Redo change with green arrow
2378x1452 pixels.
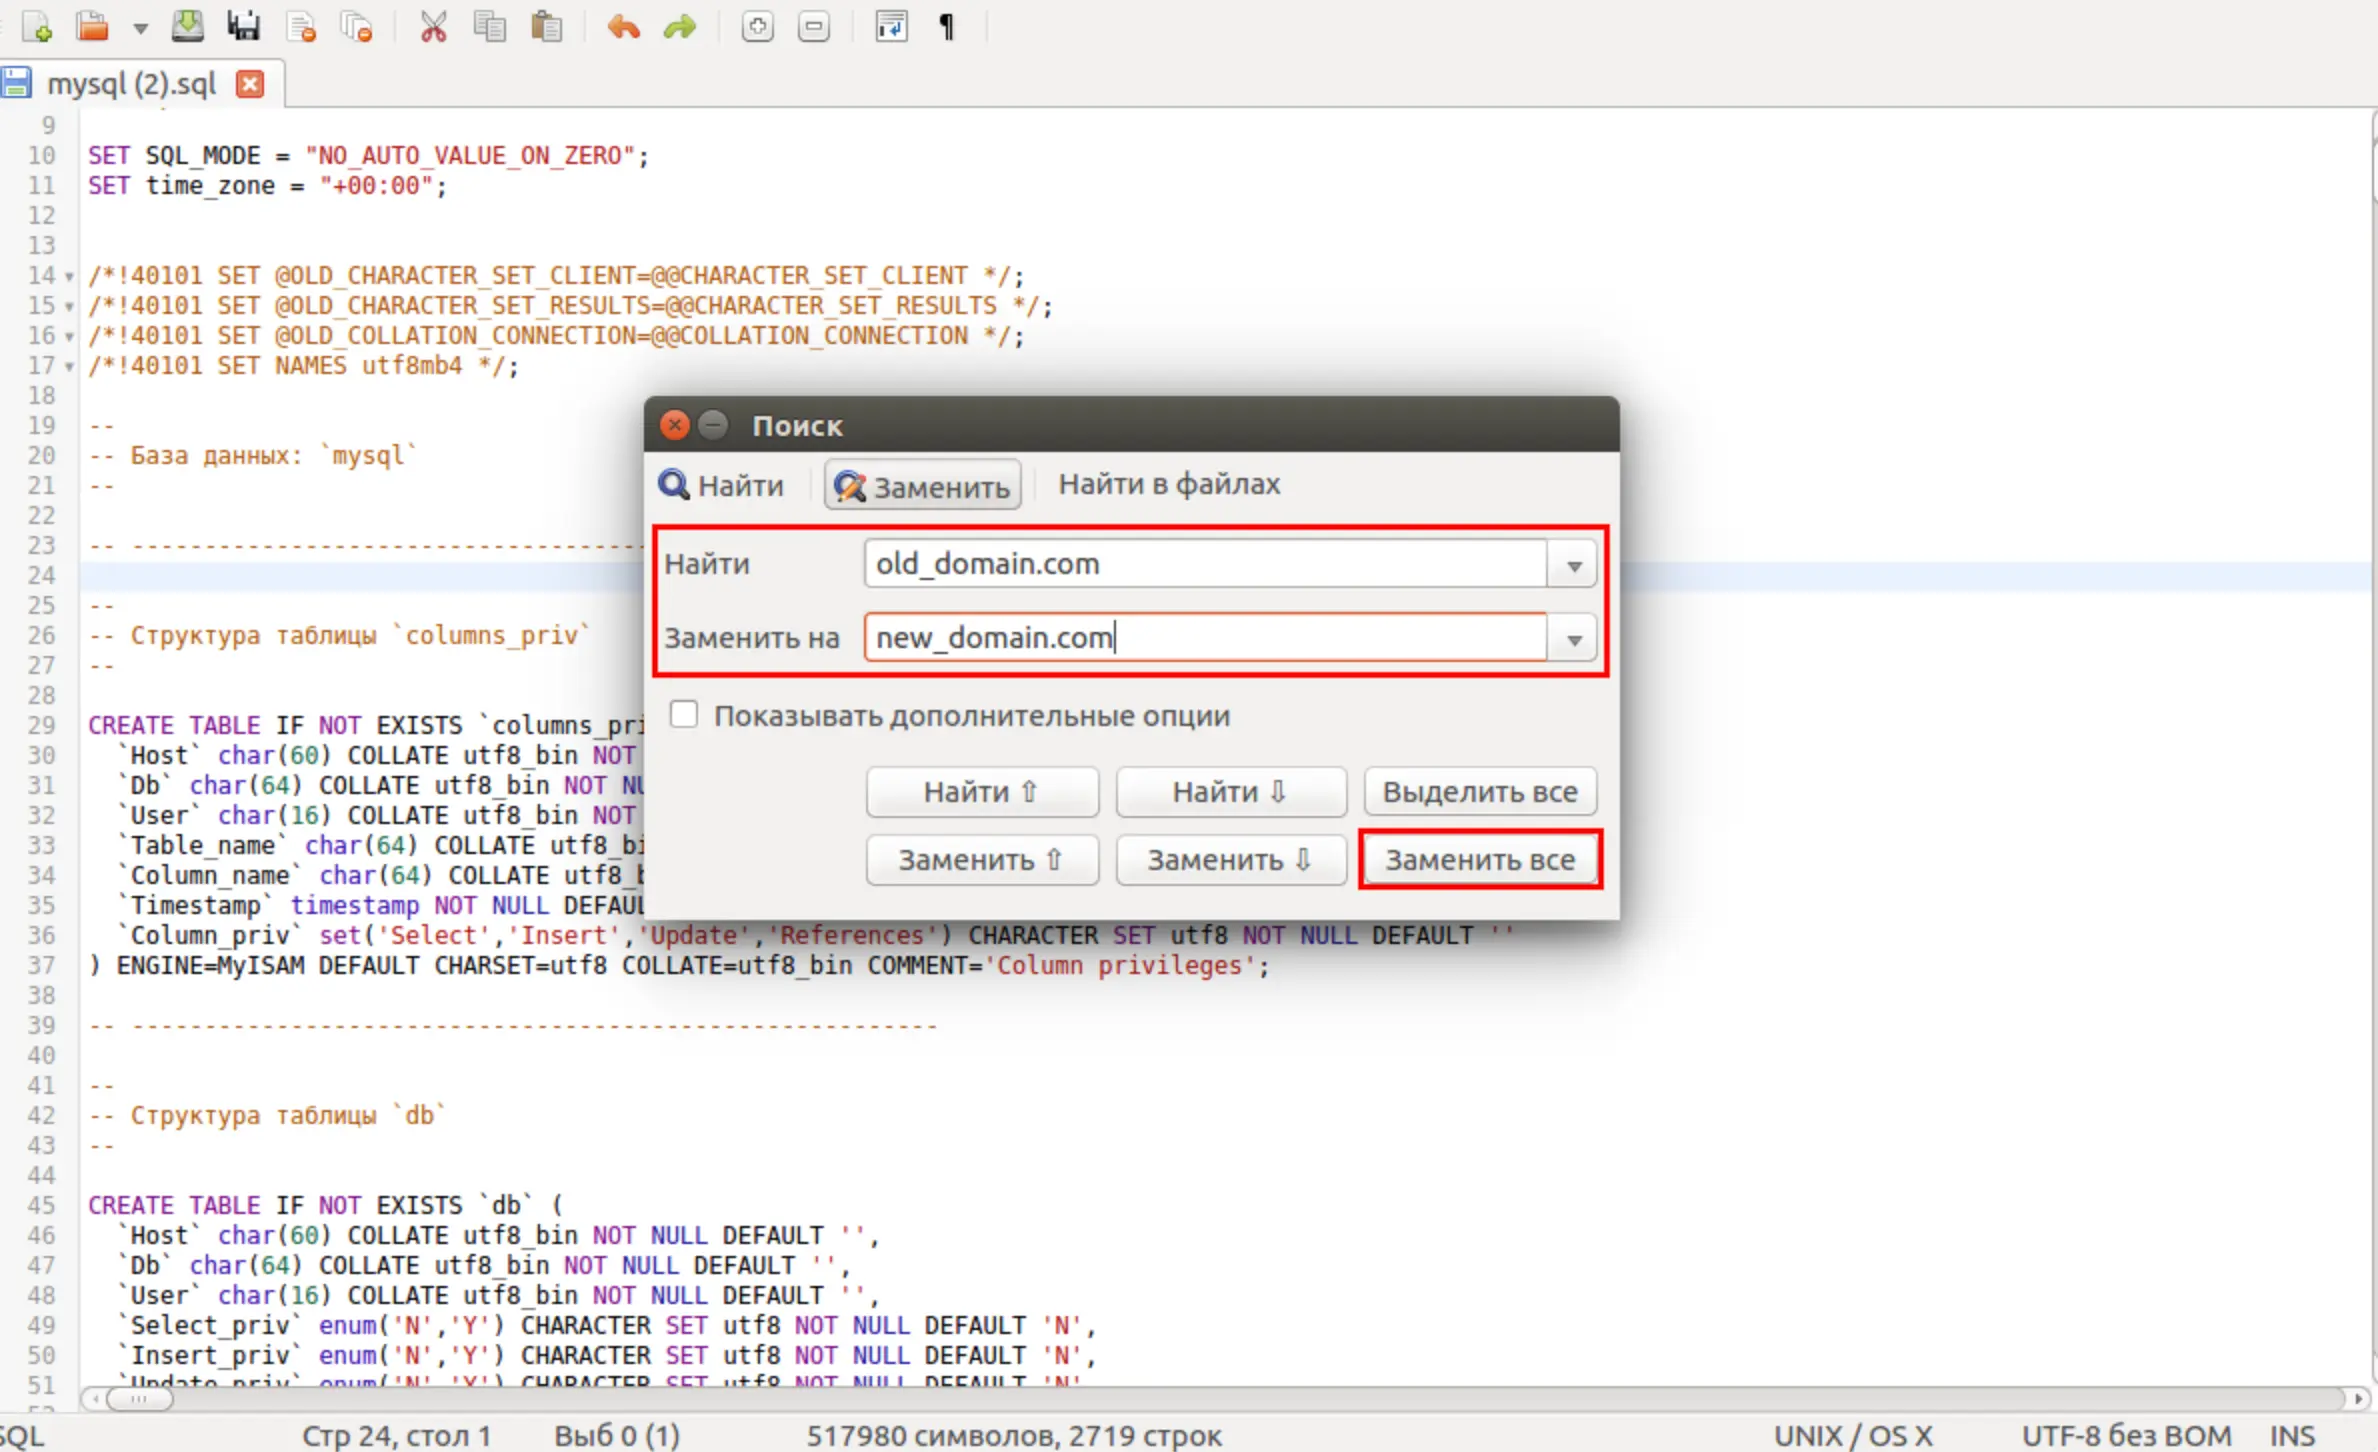click(680, 27)
